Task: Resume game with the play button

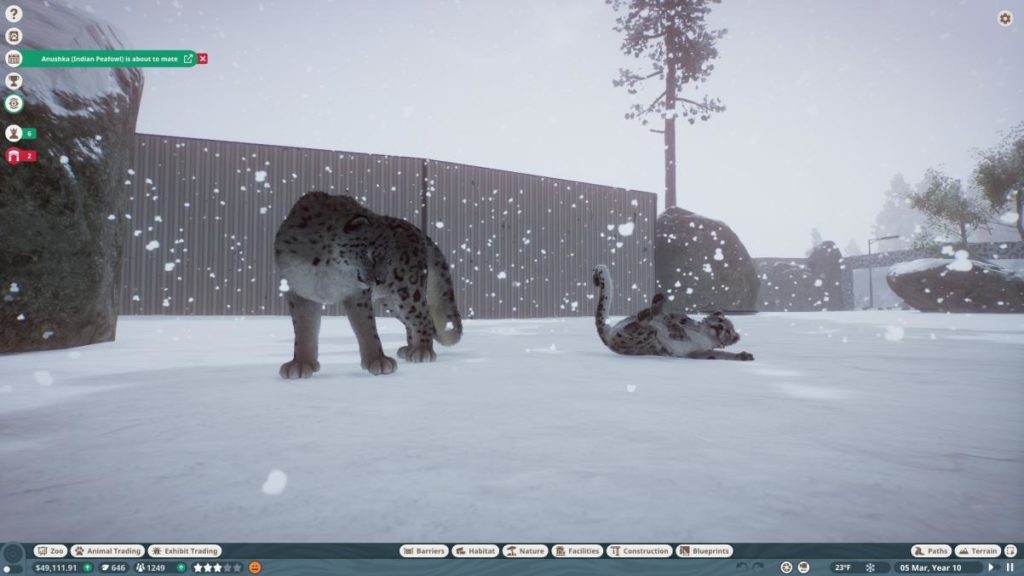Action: tap(991, 568)
